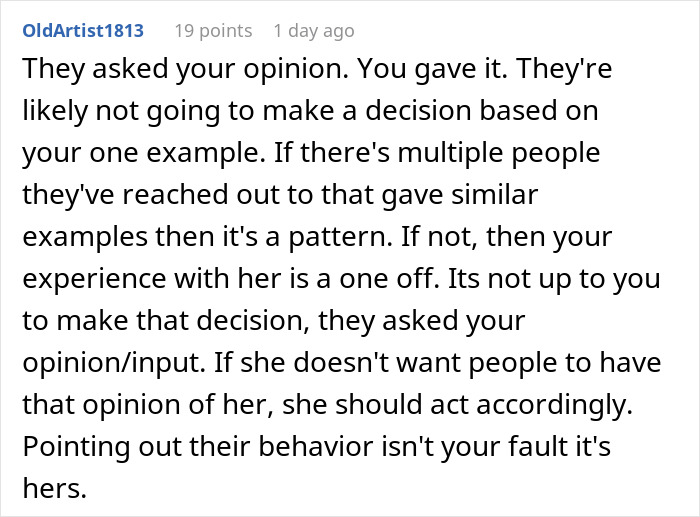Open the OldArtist1813 user profile
700x517 pixels.
click(x=83, y=31)
